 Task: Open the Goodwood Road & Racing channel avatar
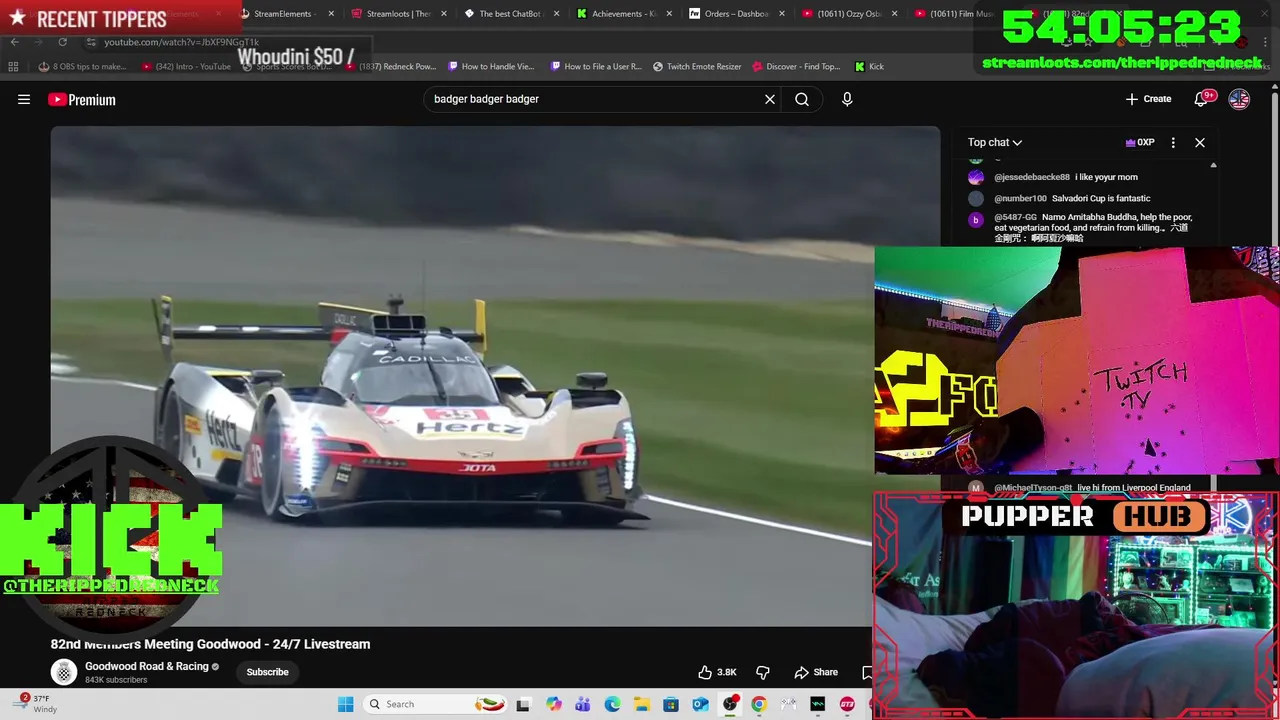(x=64, y=672)
